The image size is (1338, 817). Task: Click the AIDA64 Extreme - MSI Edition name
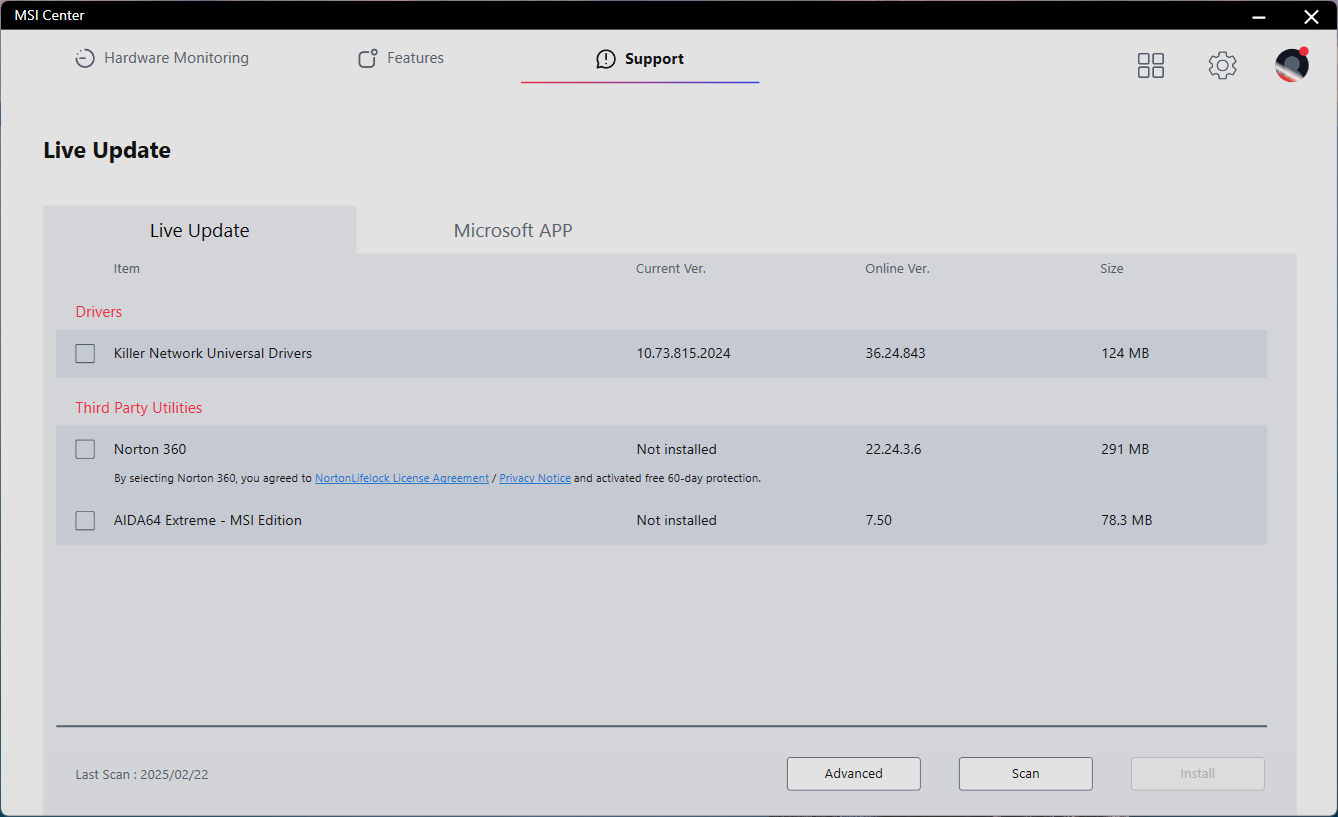[208, 520]
